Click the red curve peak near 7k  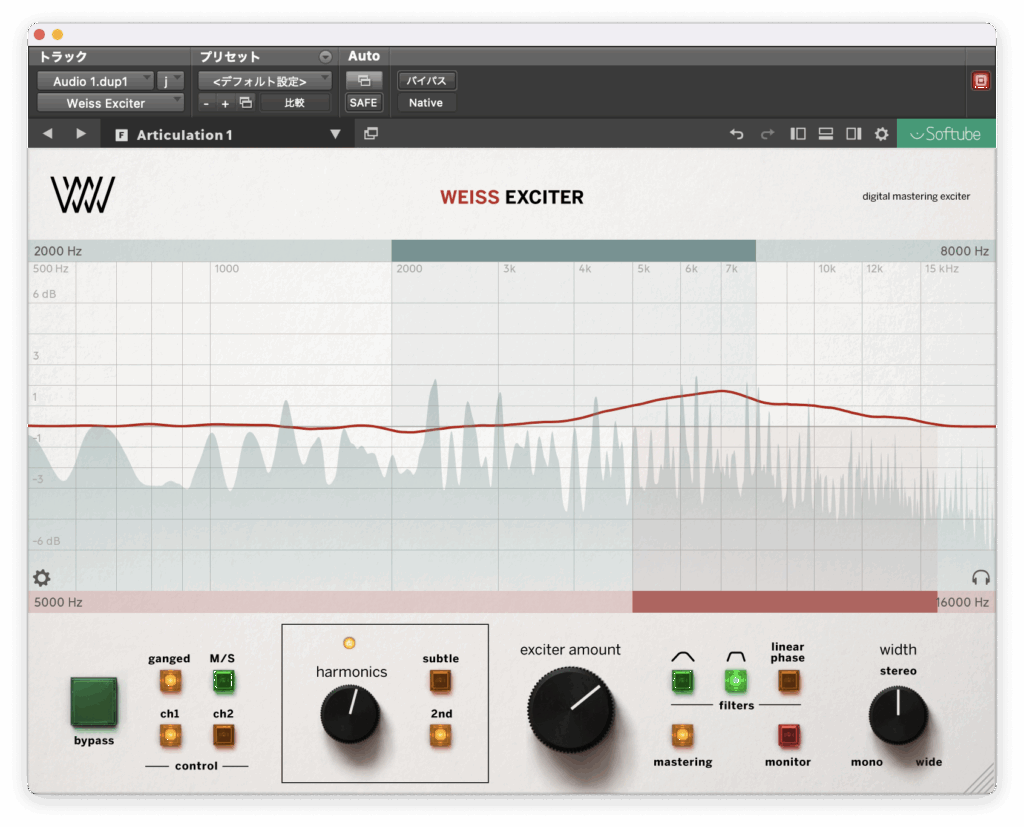click(x=722, y=391)
